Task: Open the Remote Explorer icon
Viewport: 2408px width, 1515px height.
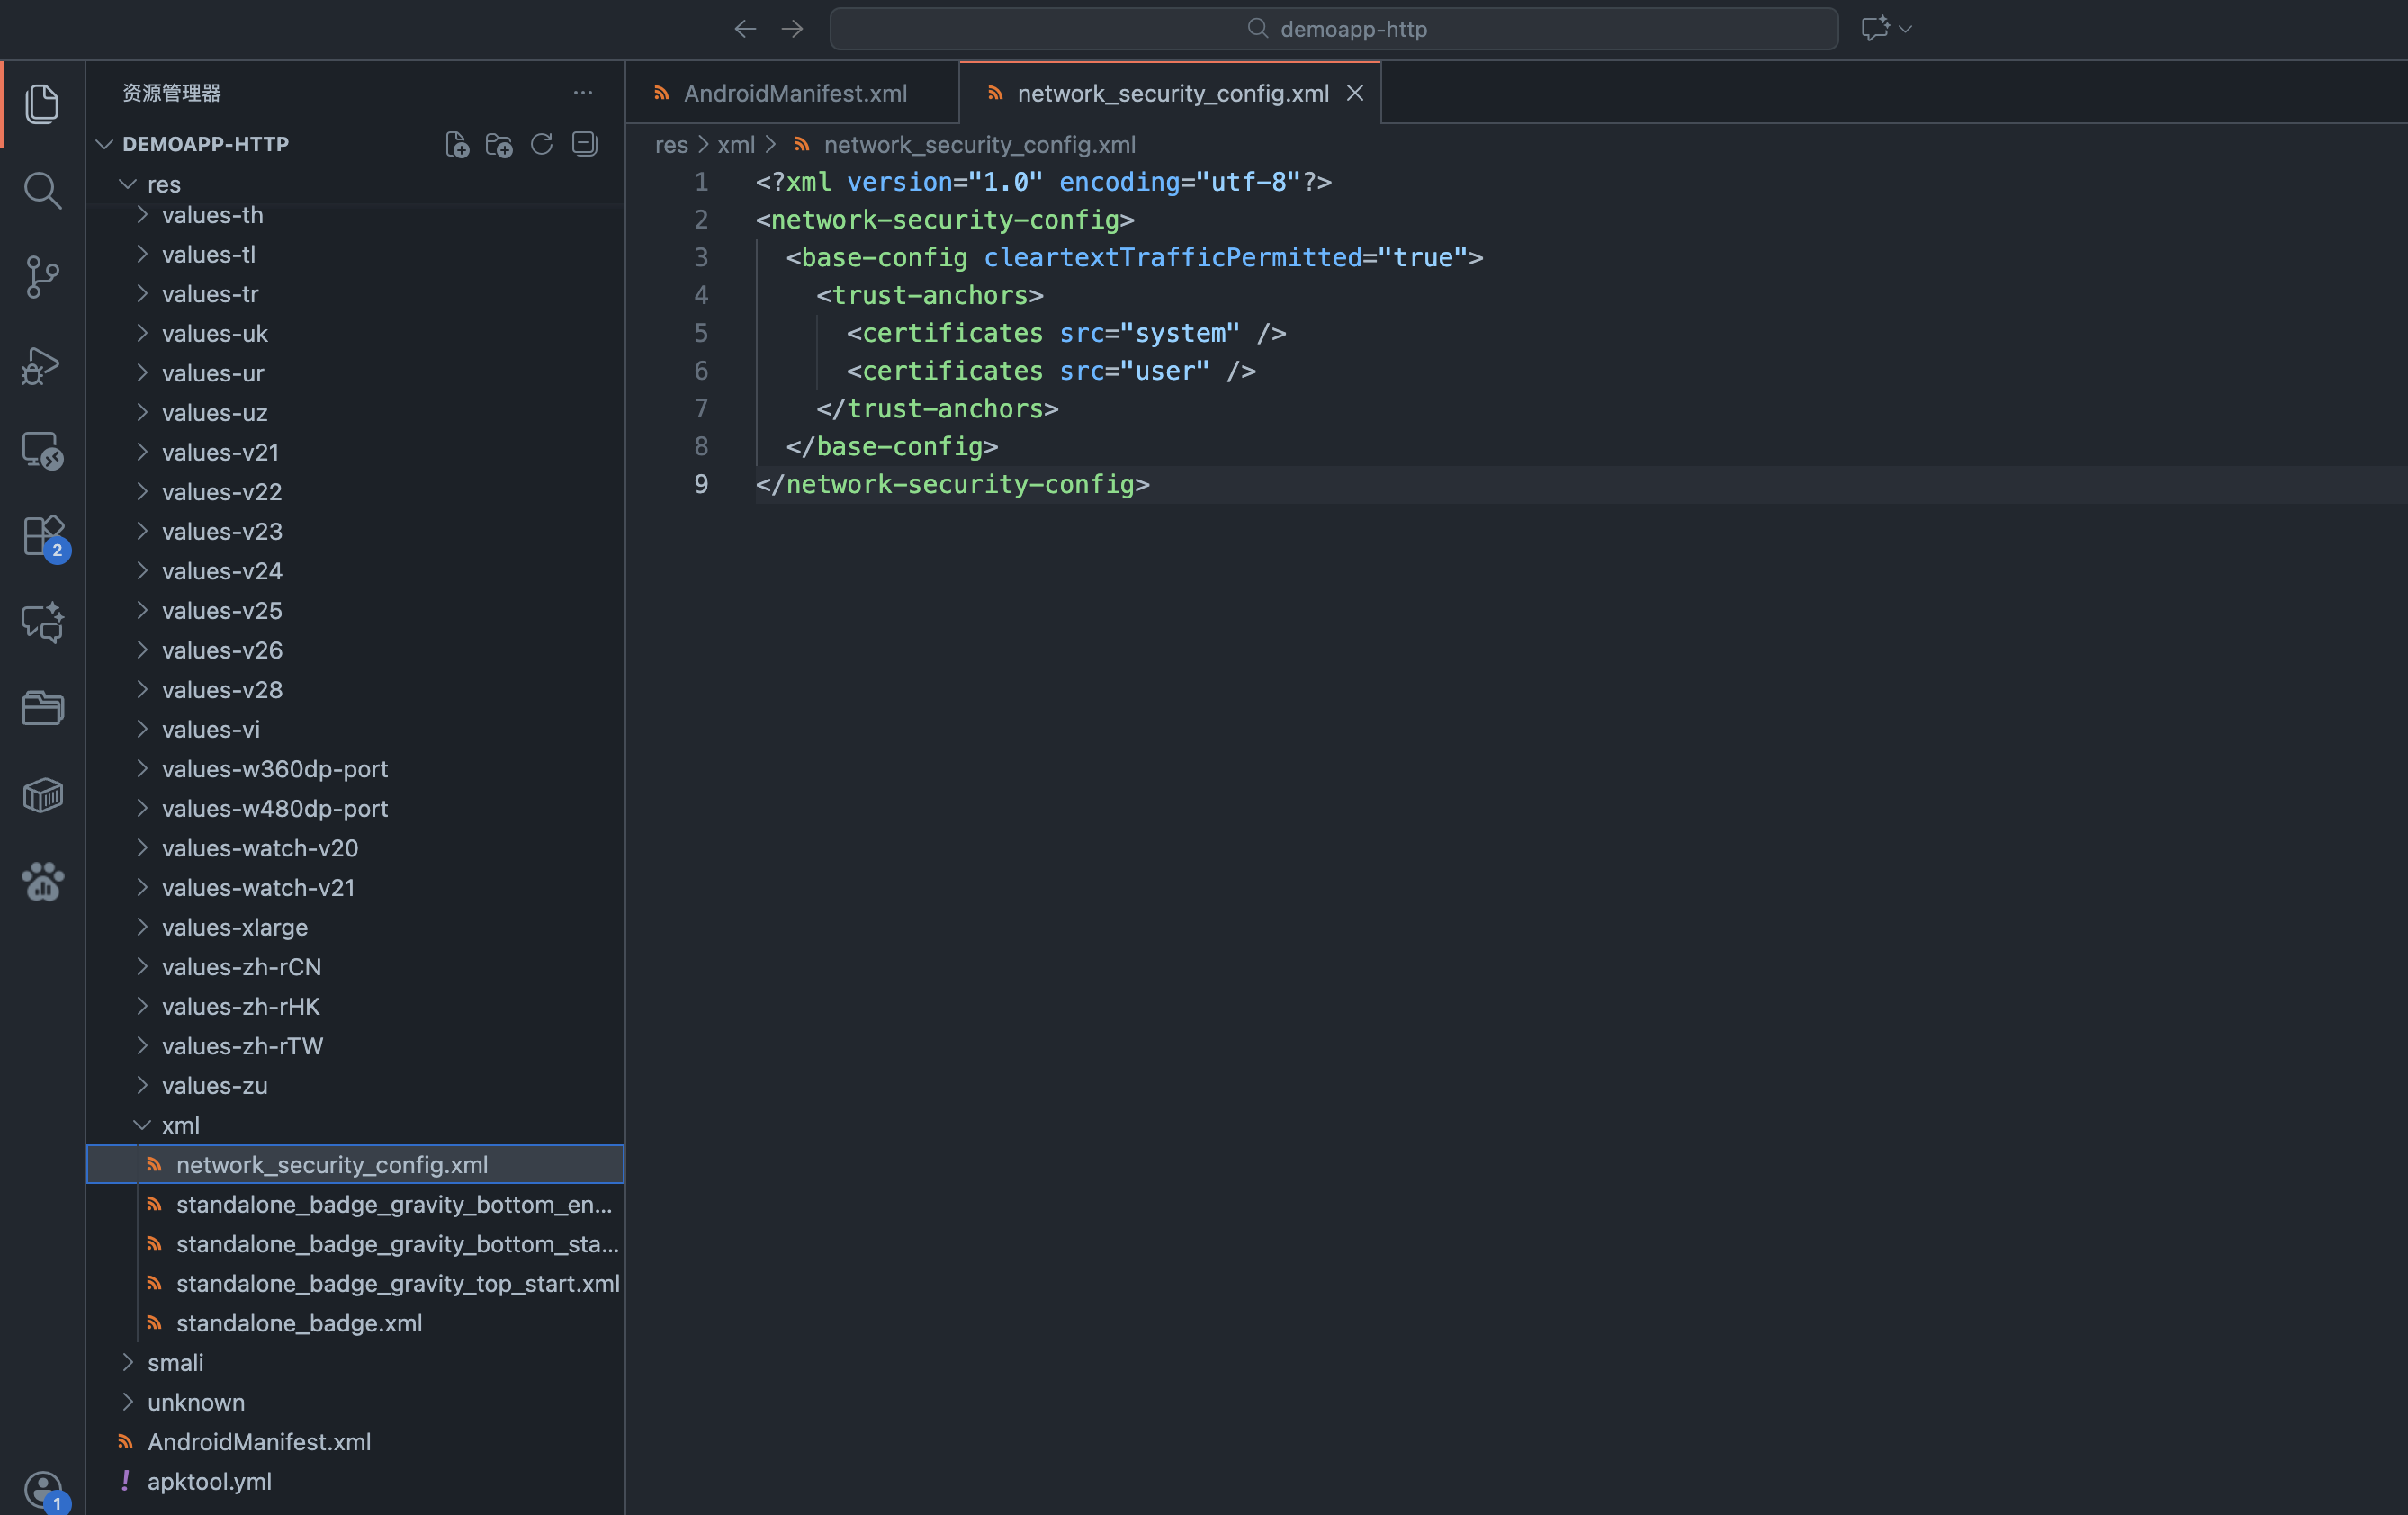Action: tap(42, 450)
